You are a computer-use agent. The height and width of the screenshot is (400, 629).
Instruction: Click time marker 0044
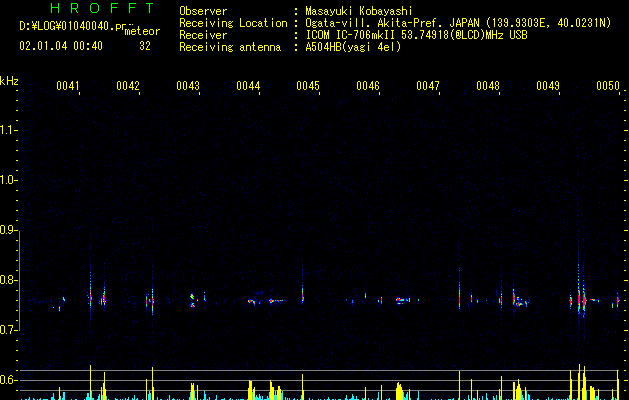pos(248,86)
